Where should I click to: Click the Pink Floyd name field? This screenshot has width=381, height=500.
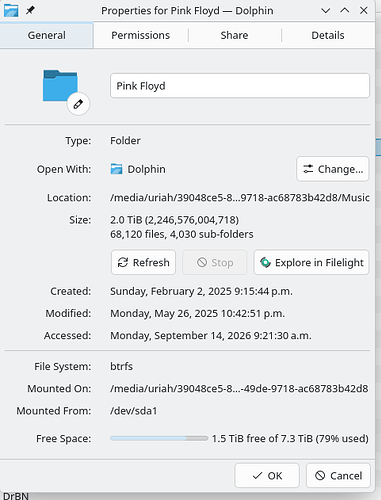pos(240,86)
